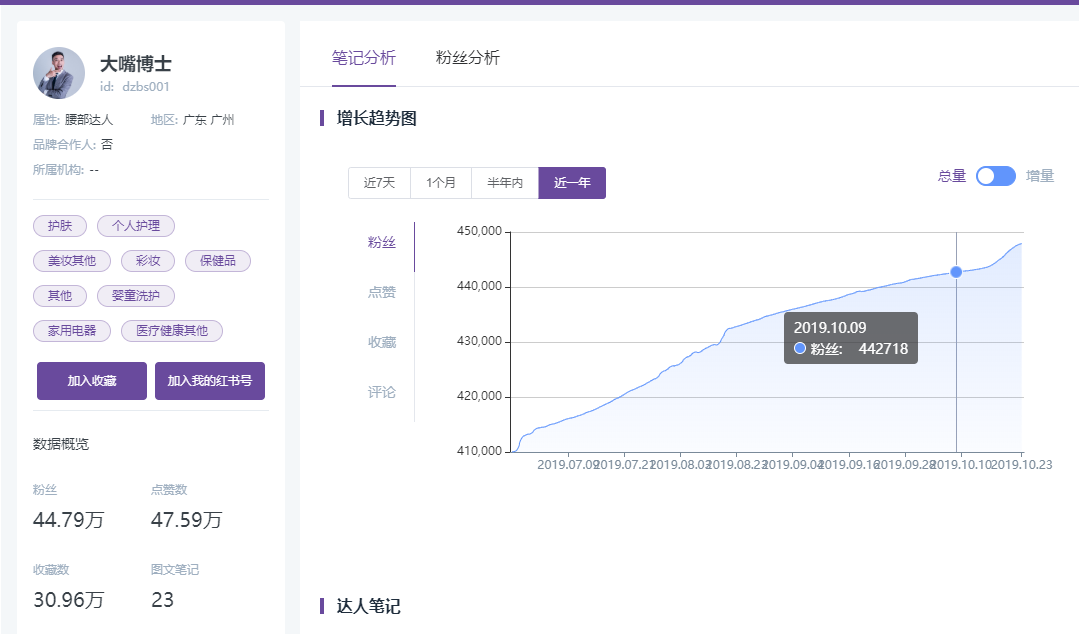The width and height of the screenshot is (1079, 634).
Task: Click the 图文笔记 count 23
Action: click(162, 600)
